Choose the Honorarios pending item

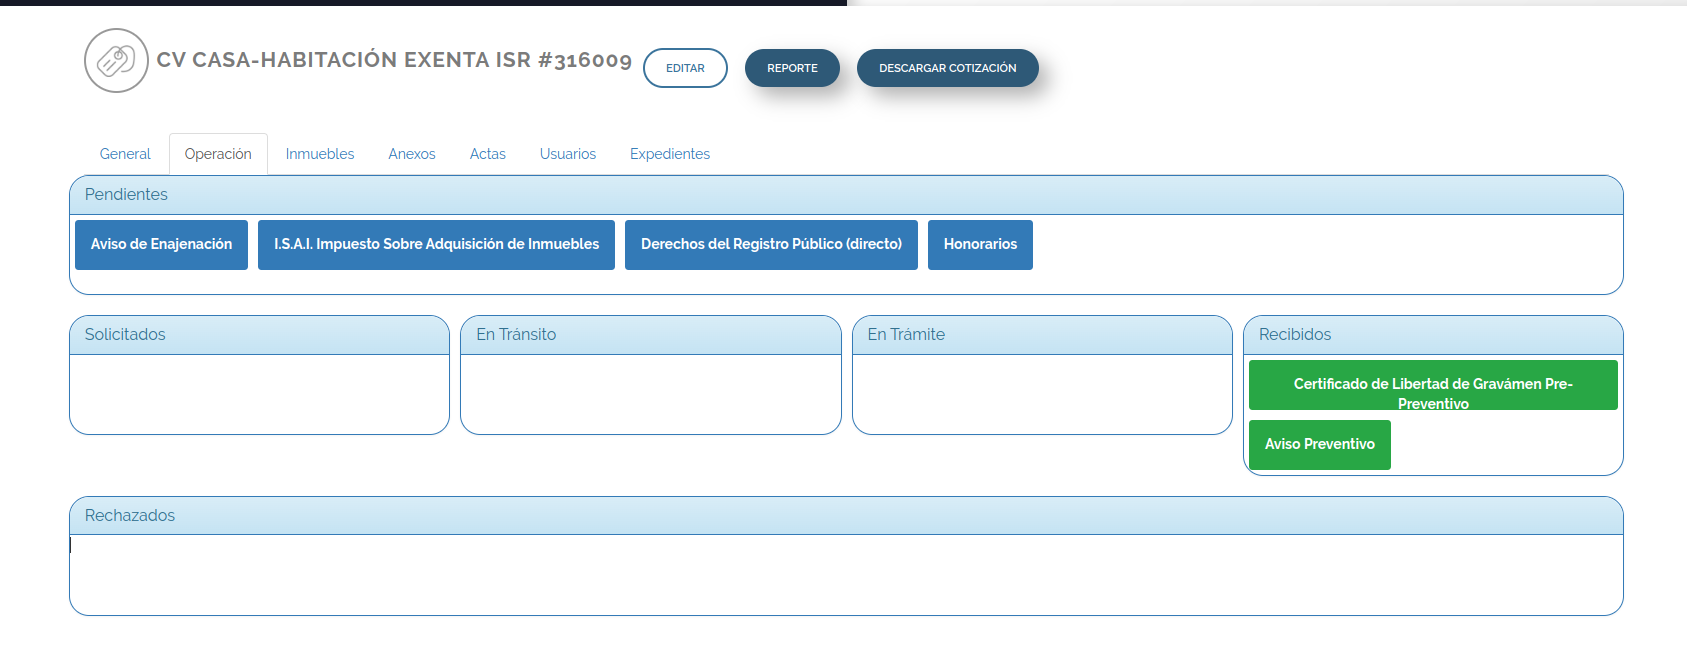point(980,245)
